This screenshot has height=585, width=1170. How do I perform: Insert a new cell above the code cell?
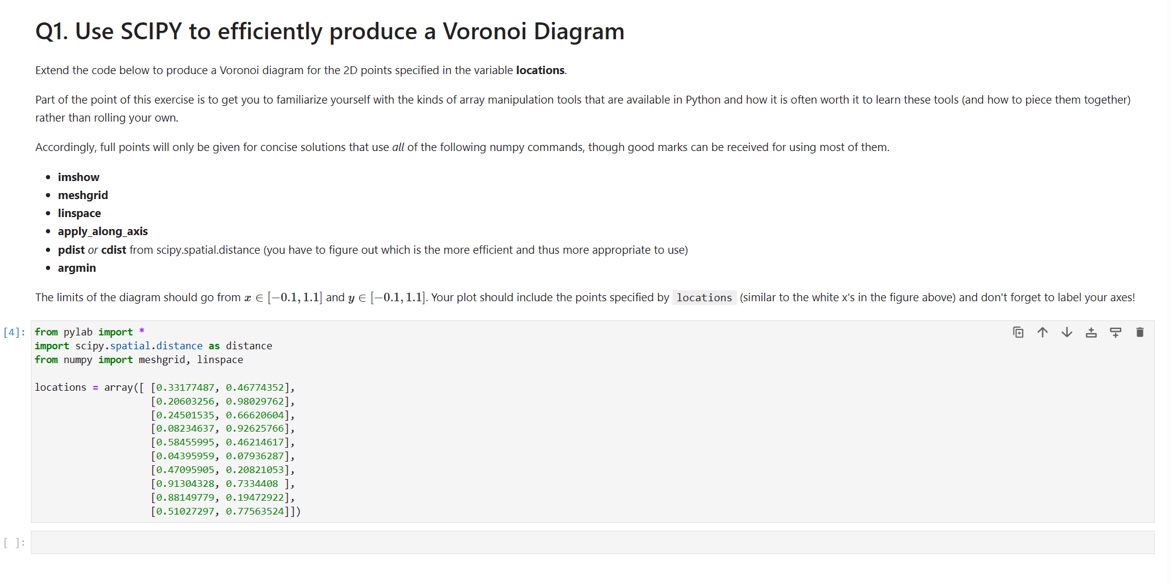pyautogui.click(x=1091, y=332)
